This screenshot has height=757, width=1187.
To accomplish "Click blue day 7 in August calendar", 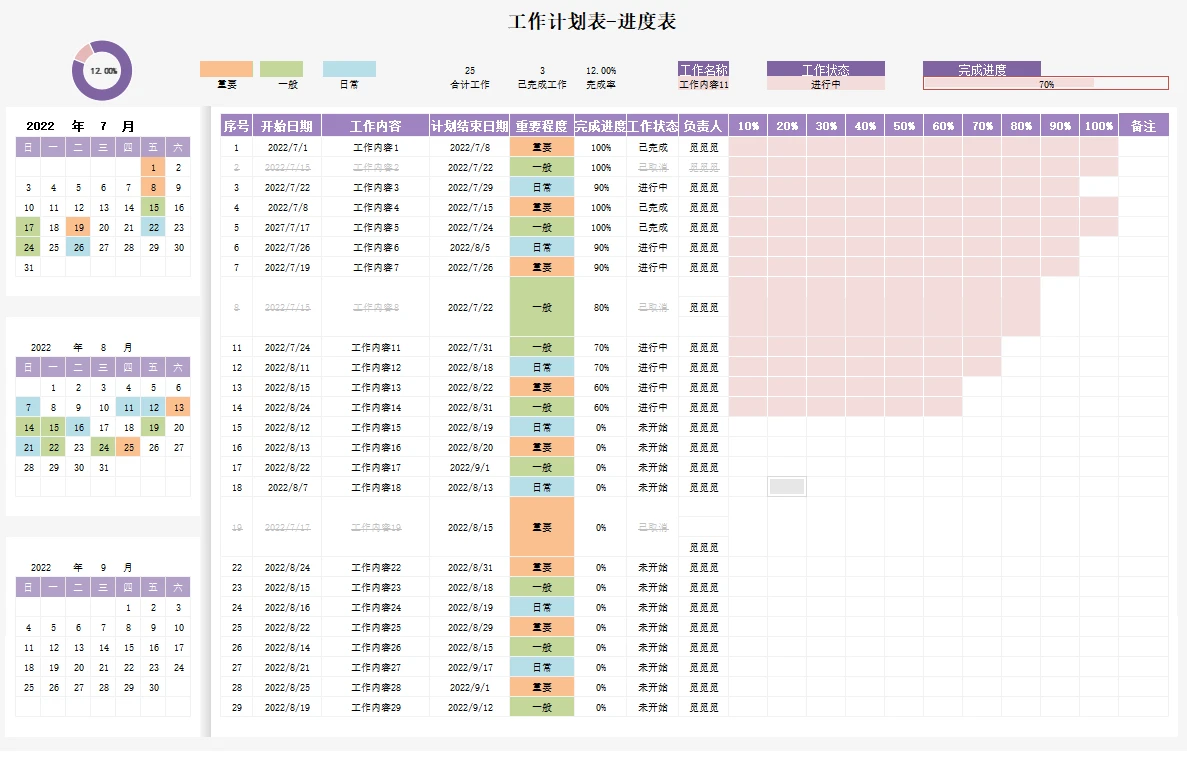I will [28, 407].
